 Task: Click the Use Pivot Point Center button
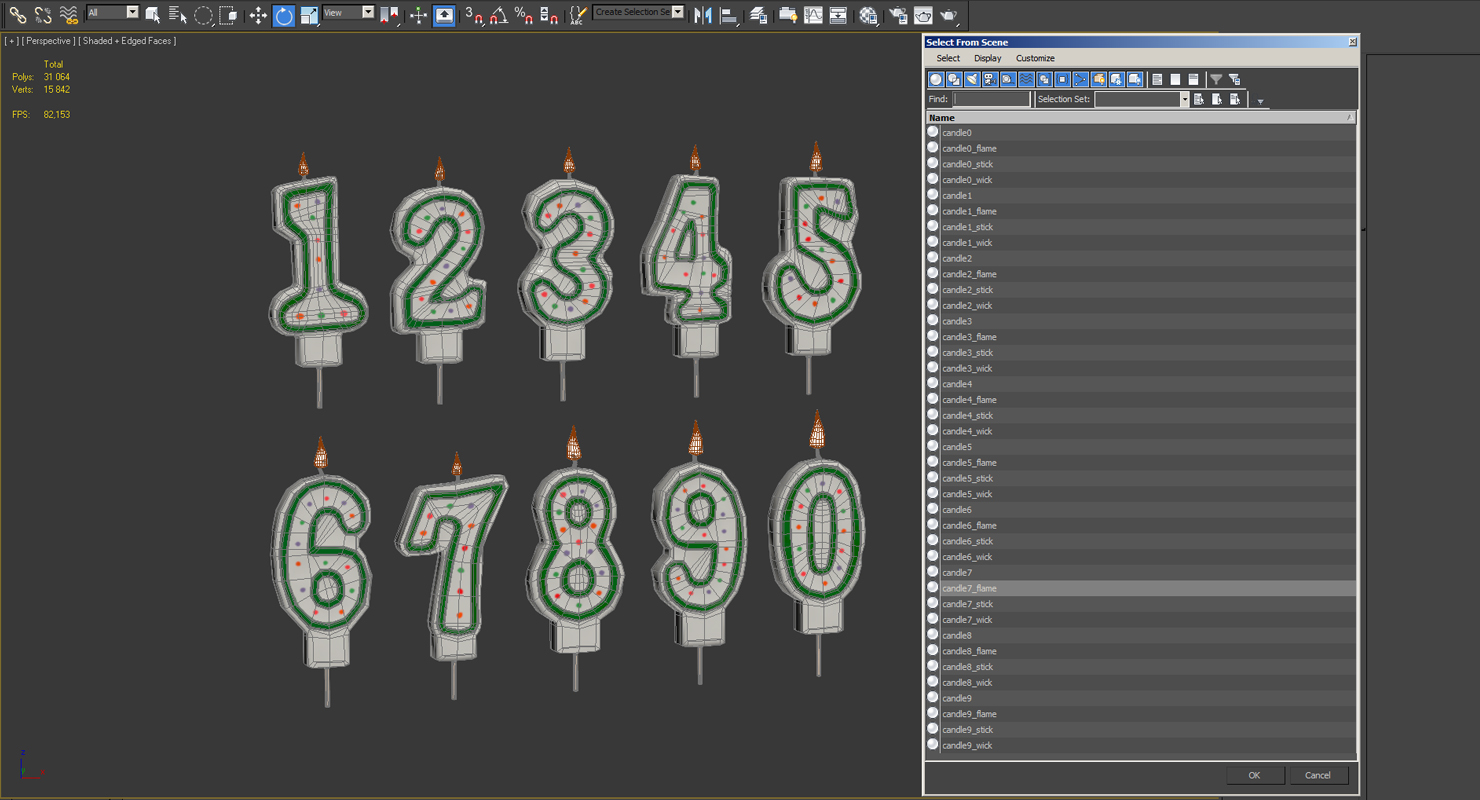[388, 14]
